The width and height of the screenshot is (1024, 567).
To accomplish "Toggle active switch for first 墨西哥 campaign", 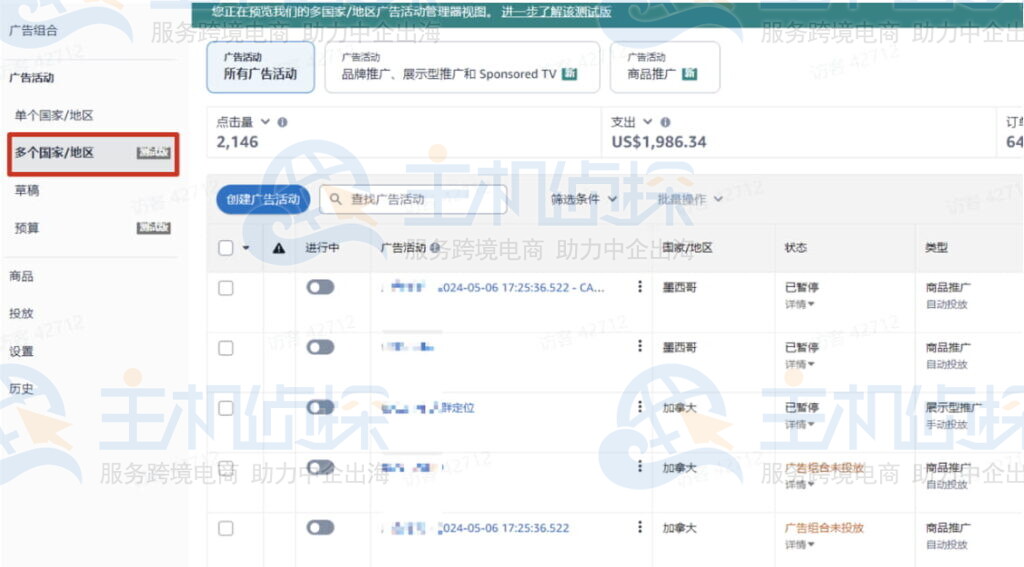I will (320, 287).
